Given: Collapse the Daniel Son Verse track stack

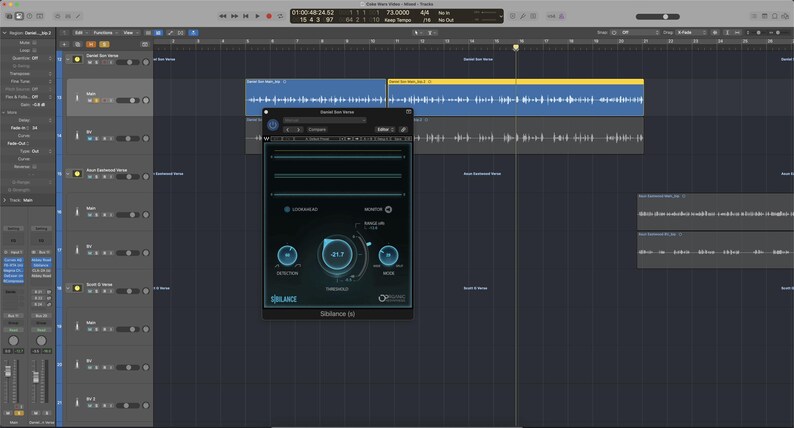Looking at the screenshot, I should 68,59.
